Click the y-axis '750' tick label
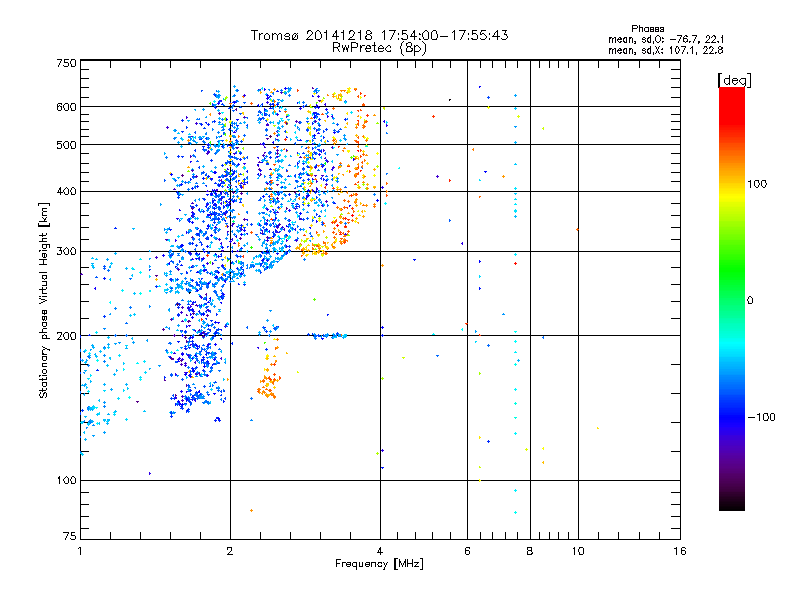The width and height of the screenshot is (800, 600). click(66, 63)
